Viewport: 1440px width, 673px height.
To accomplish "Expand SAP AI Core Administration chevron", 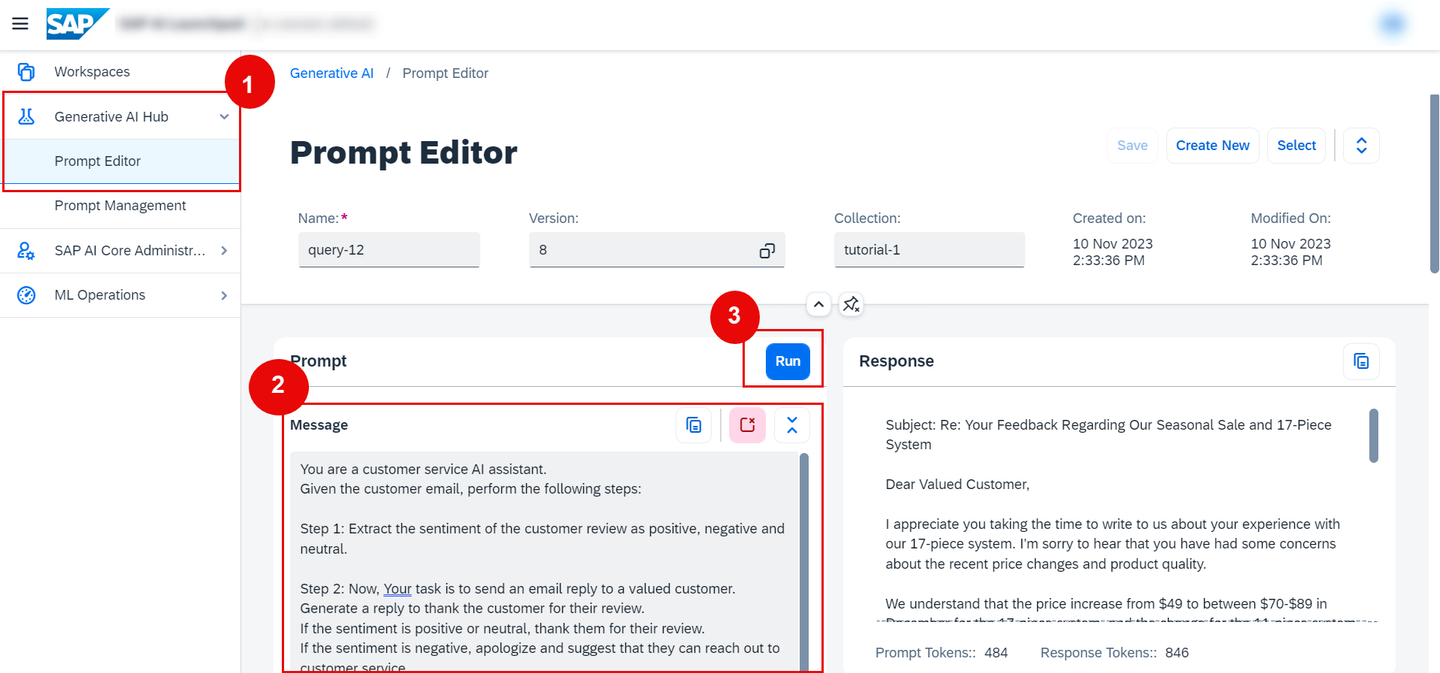I will (224, 251).
